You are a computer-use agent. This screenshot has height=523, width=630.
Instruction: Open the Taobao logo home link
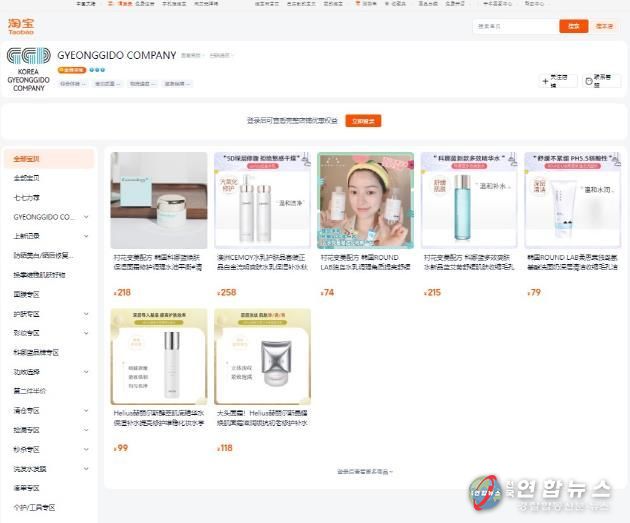21,27
